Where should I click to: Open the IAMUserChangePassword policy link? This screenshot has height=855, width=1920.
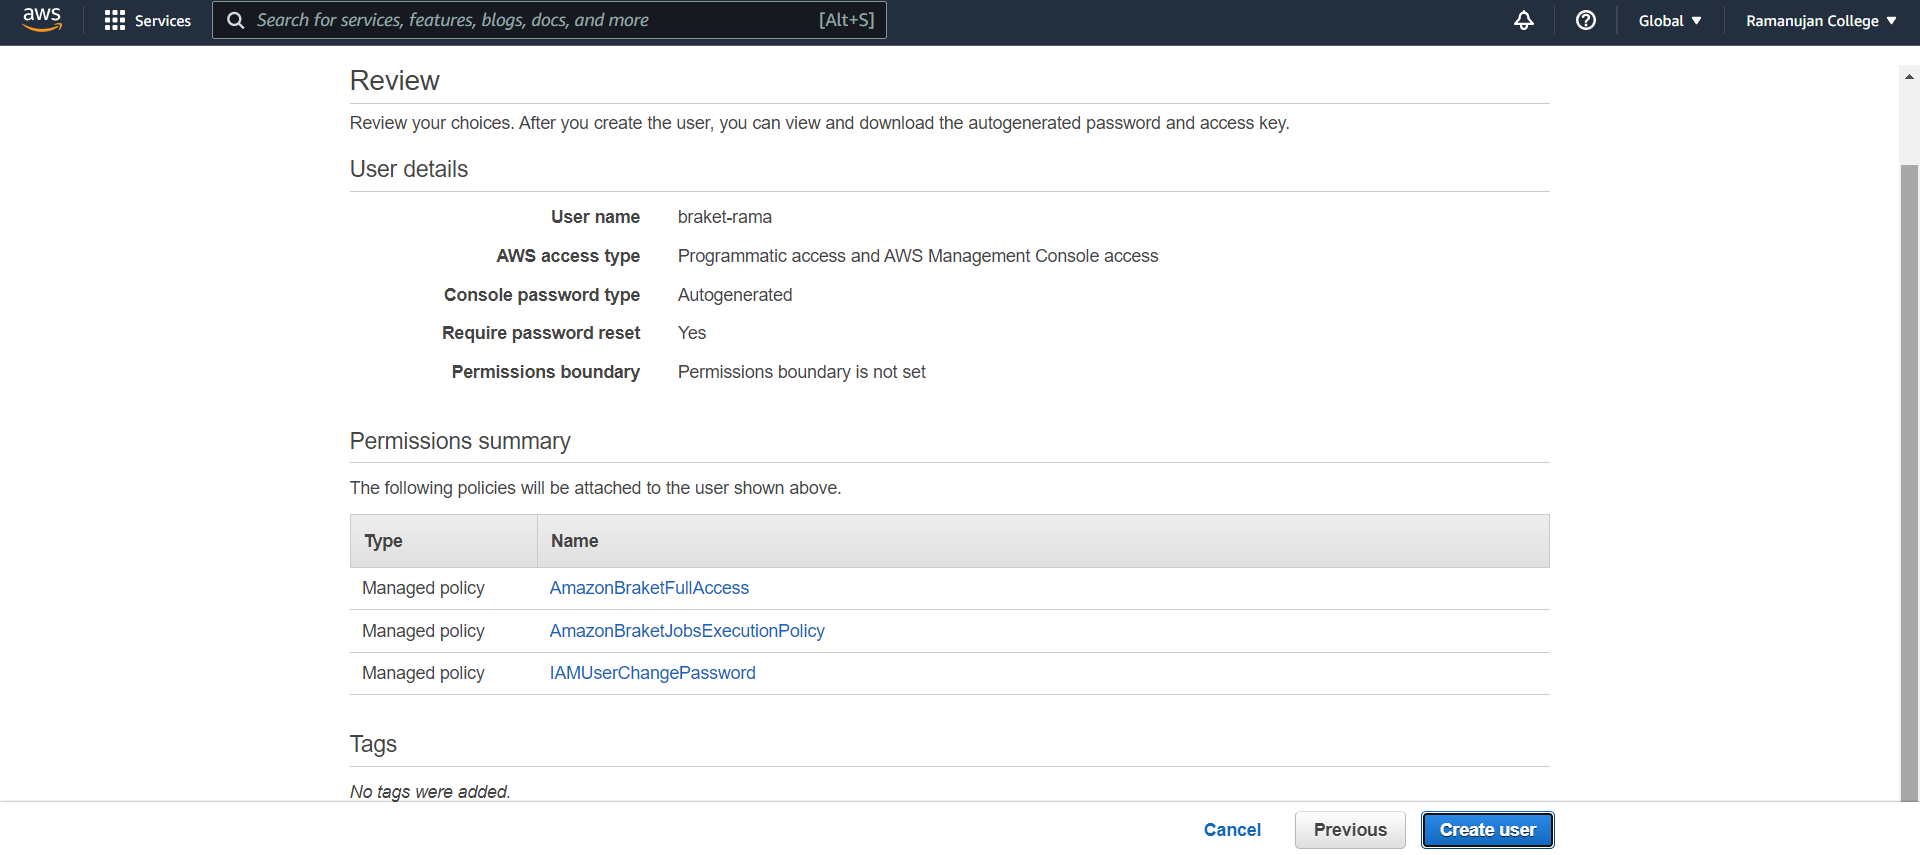click(x=652, y=673)
